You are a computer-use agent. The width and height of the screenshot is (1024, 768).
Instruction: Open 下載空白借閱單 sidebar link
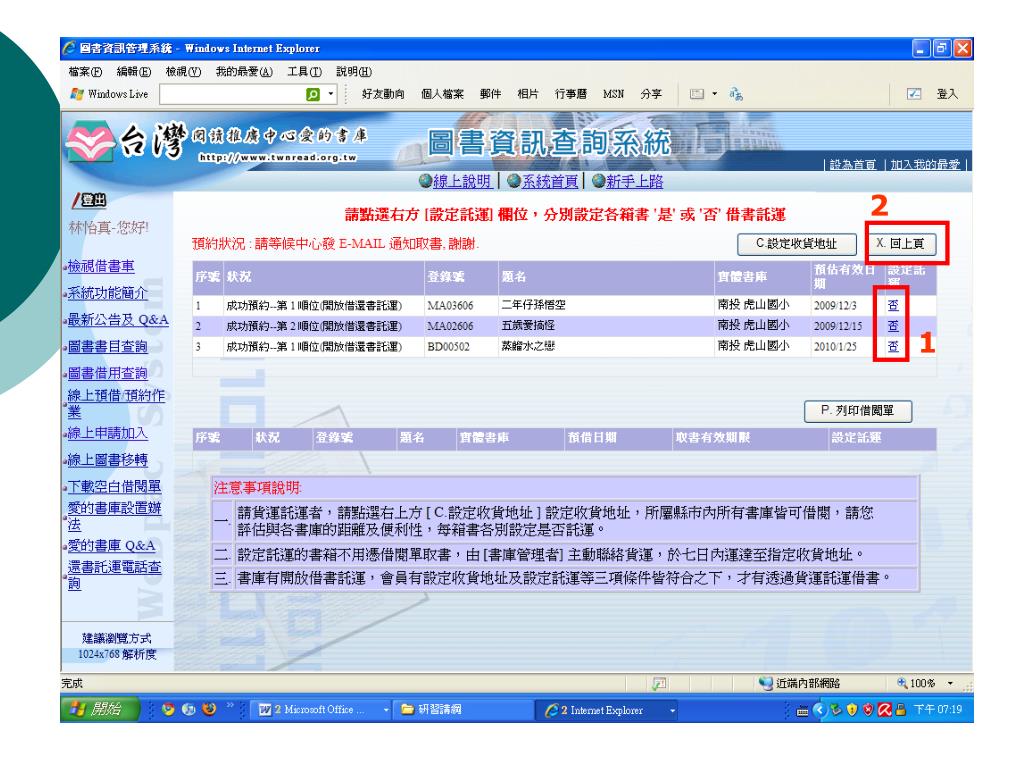114,487
